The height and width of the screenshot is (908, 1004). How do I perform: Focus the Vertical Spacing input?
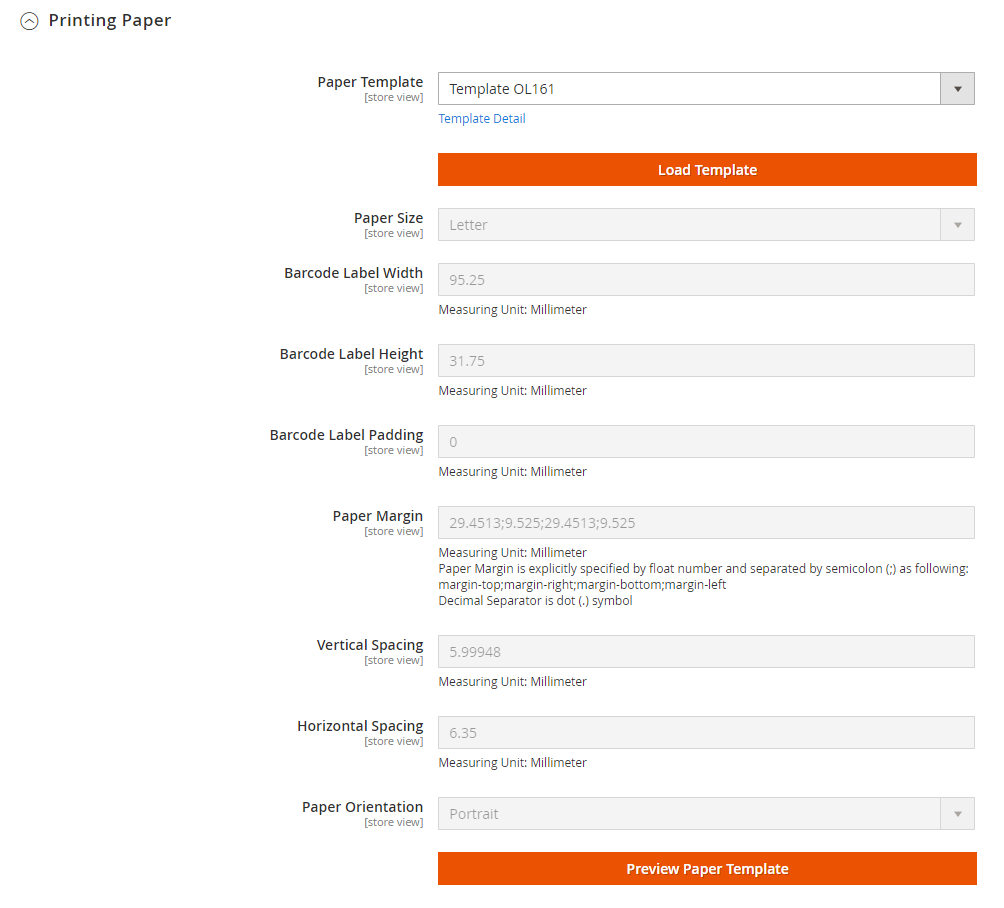pyautogui.click(x=706, y=652)
